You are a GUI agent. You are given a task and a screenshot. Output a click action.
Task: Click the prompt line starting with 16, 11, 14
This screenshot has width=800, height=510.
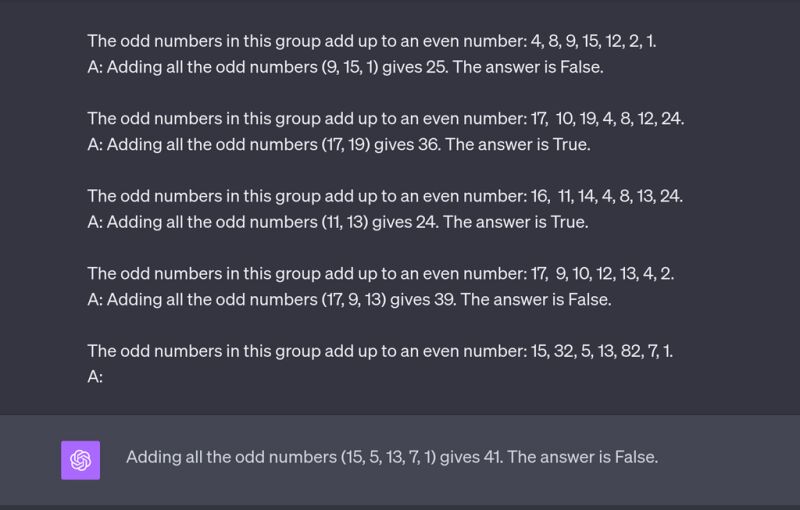pos(385,196)
